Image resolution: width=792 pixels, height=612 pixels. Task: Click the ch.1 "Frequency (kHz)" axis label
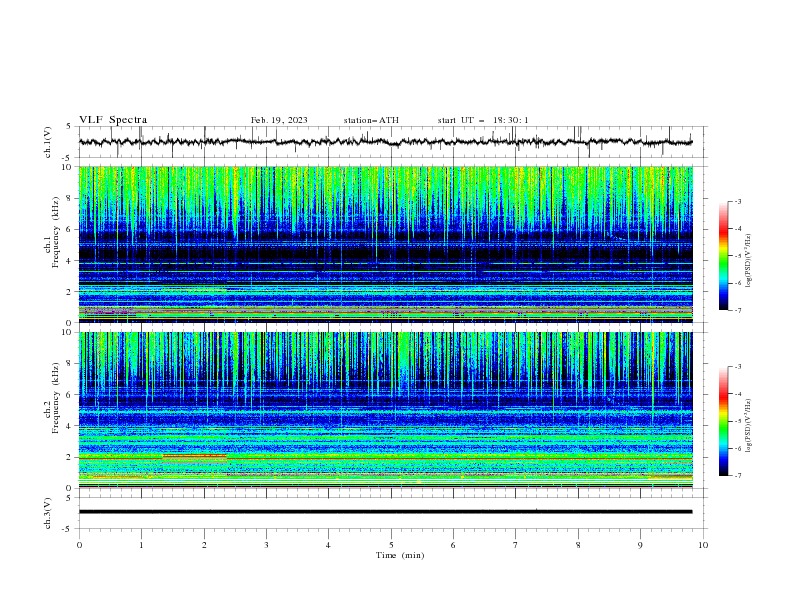click(x=56, y=230)
